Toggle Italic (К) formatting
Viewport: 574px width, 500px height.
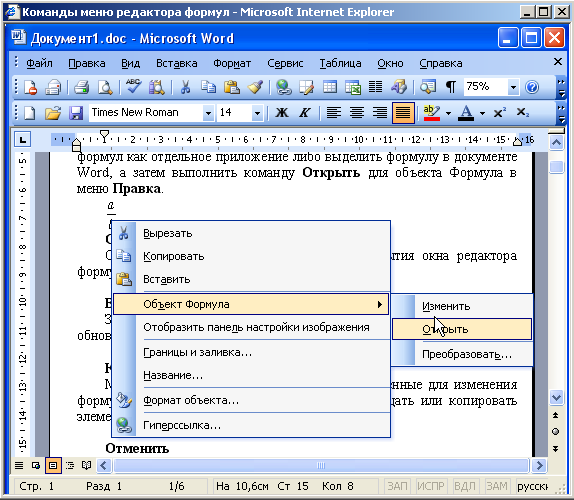point(305,113)
